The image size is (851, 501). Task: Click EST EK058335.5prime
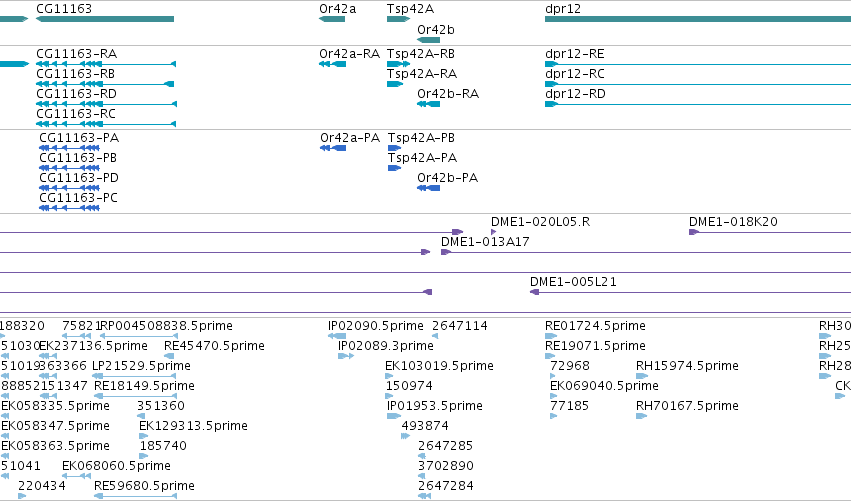pyautogui.click(x=55, y=407)
